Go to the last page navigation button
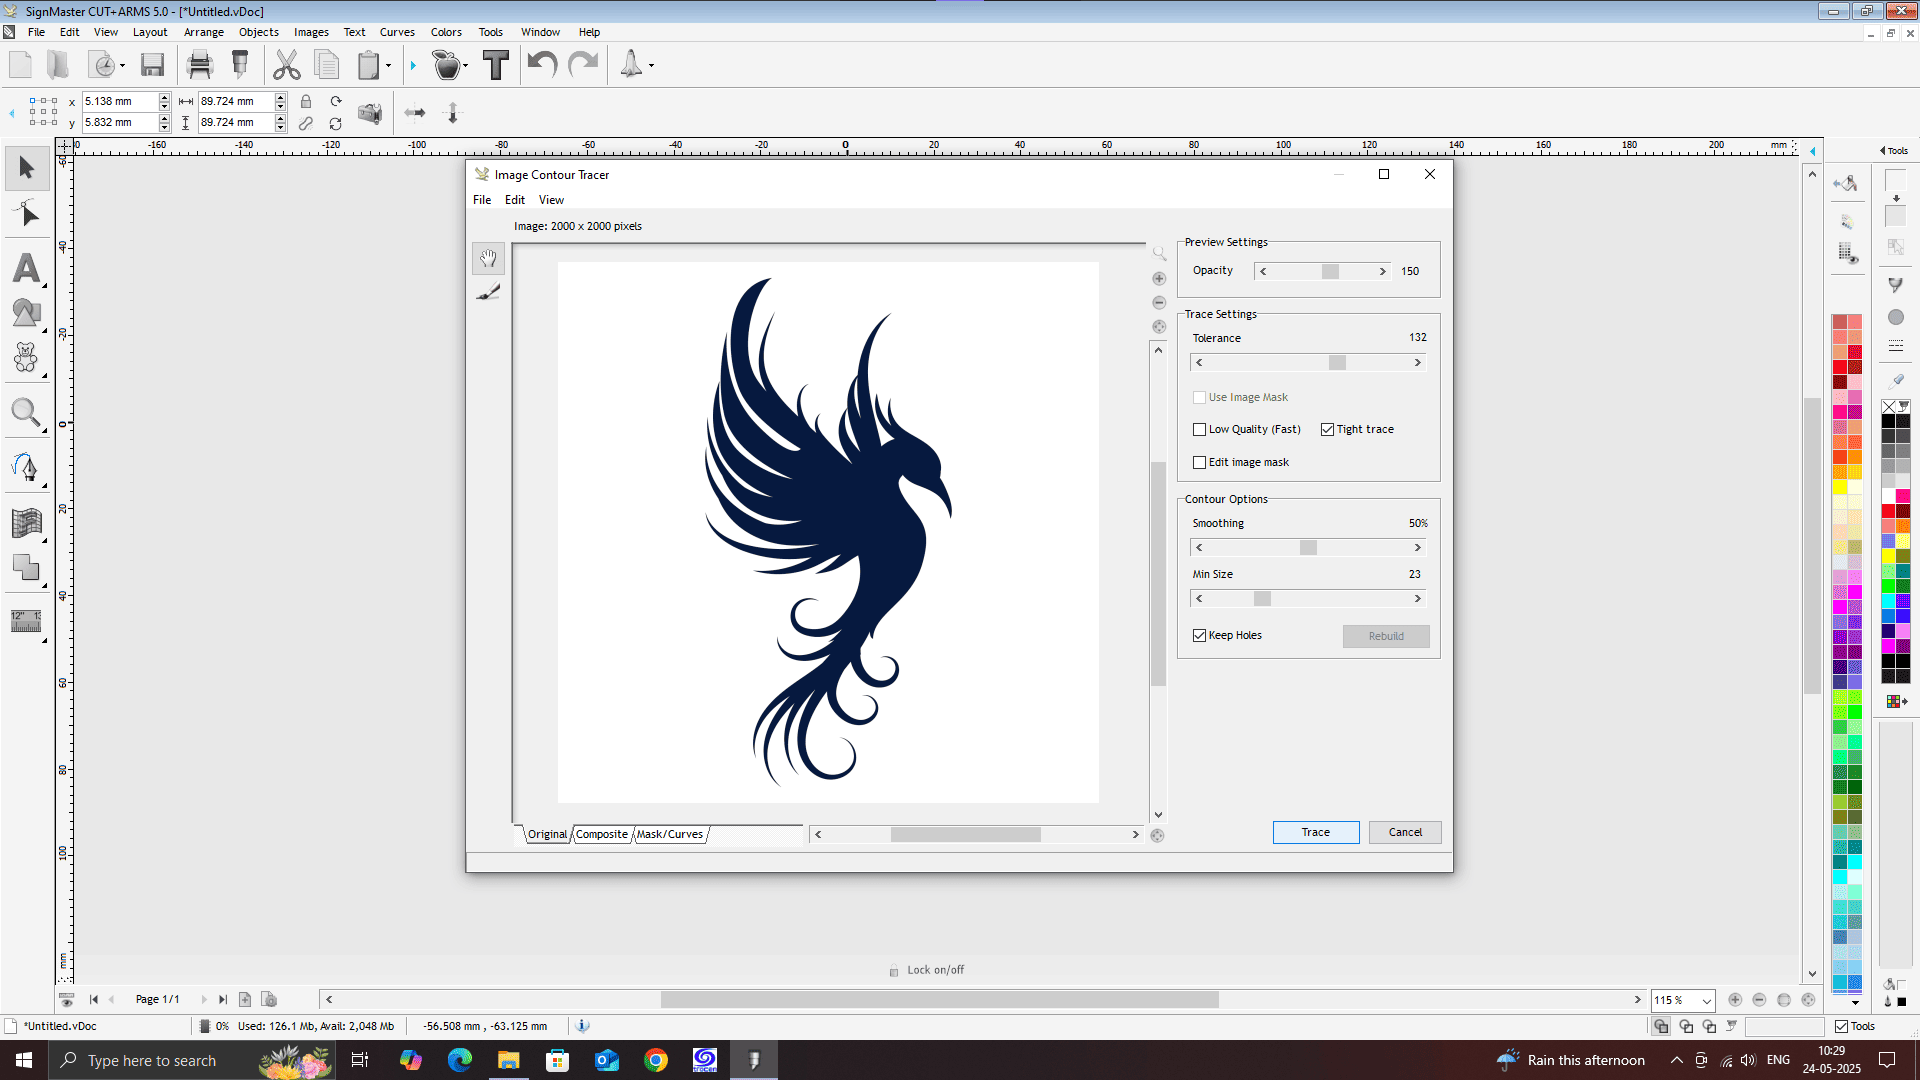Screen dimensions: 1920x1080 222,1000
